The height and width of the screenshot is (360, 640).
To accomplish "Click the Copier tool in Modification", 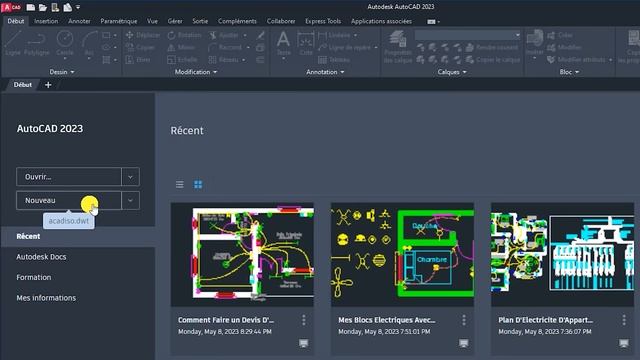I will (140, 47).
